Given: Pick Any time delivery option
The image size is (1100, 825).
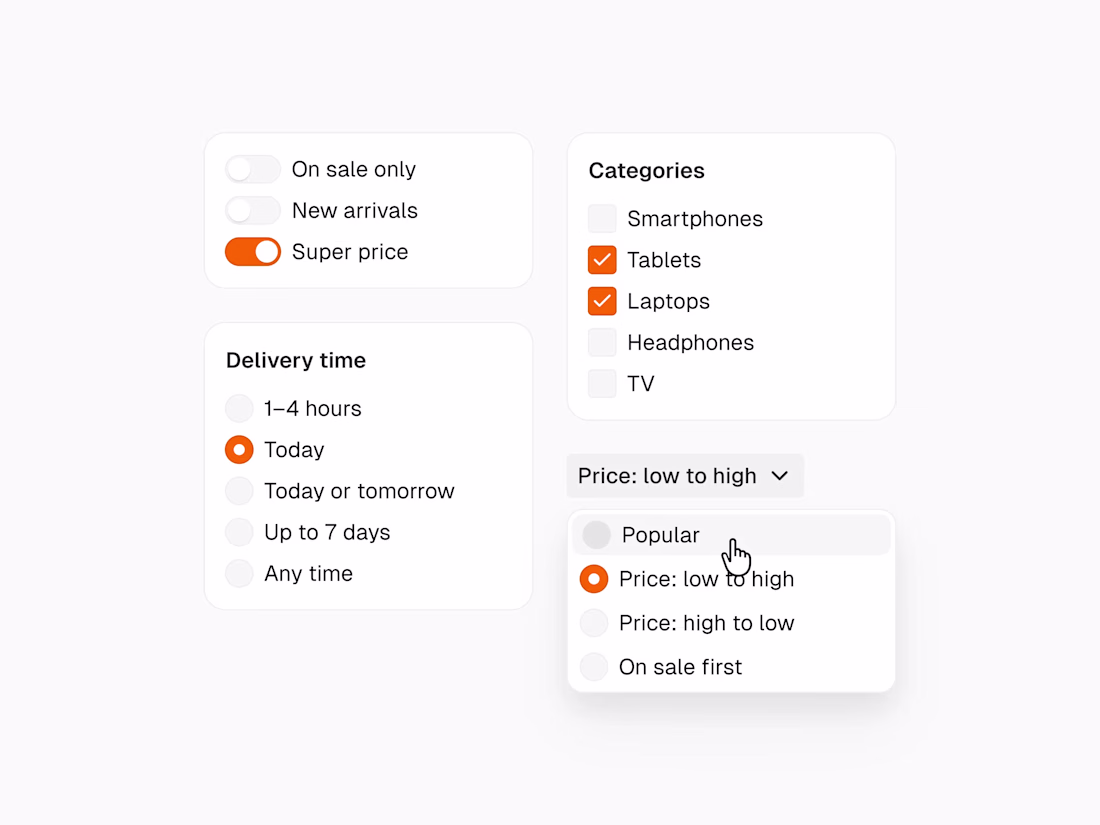Looking at the screenshot, I should [x=239, y=573].
